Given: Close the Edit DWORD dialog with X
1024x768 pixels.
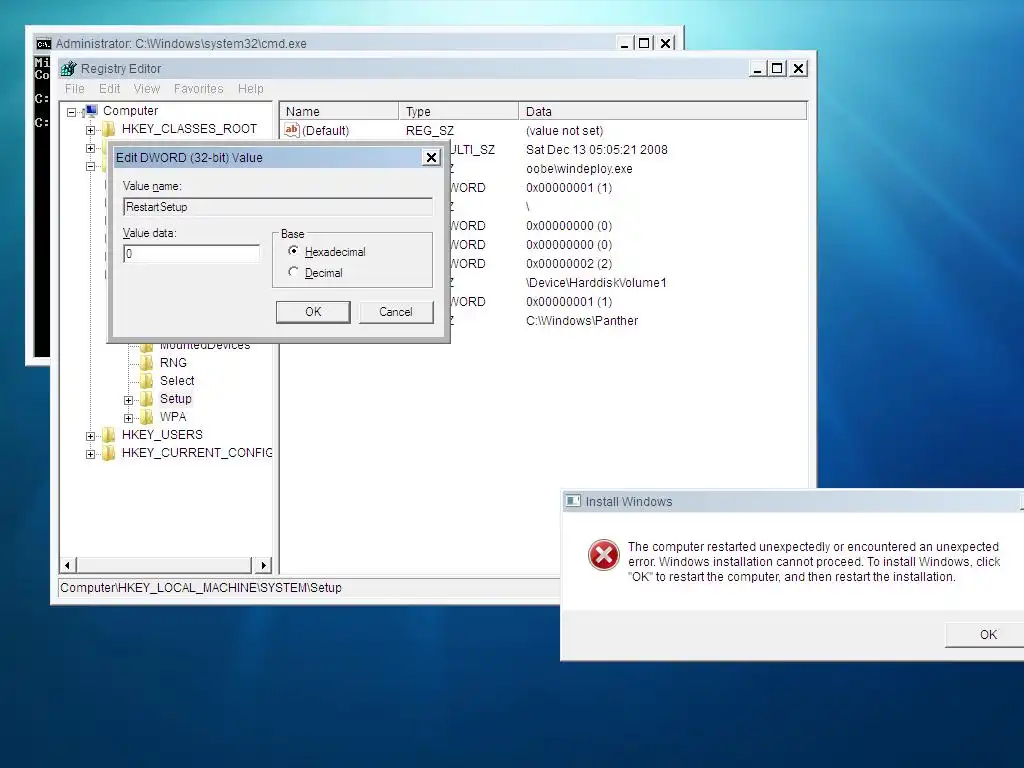Looking at the screenshot, I should click(431, 157).
